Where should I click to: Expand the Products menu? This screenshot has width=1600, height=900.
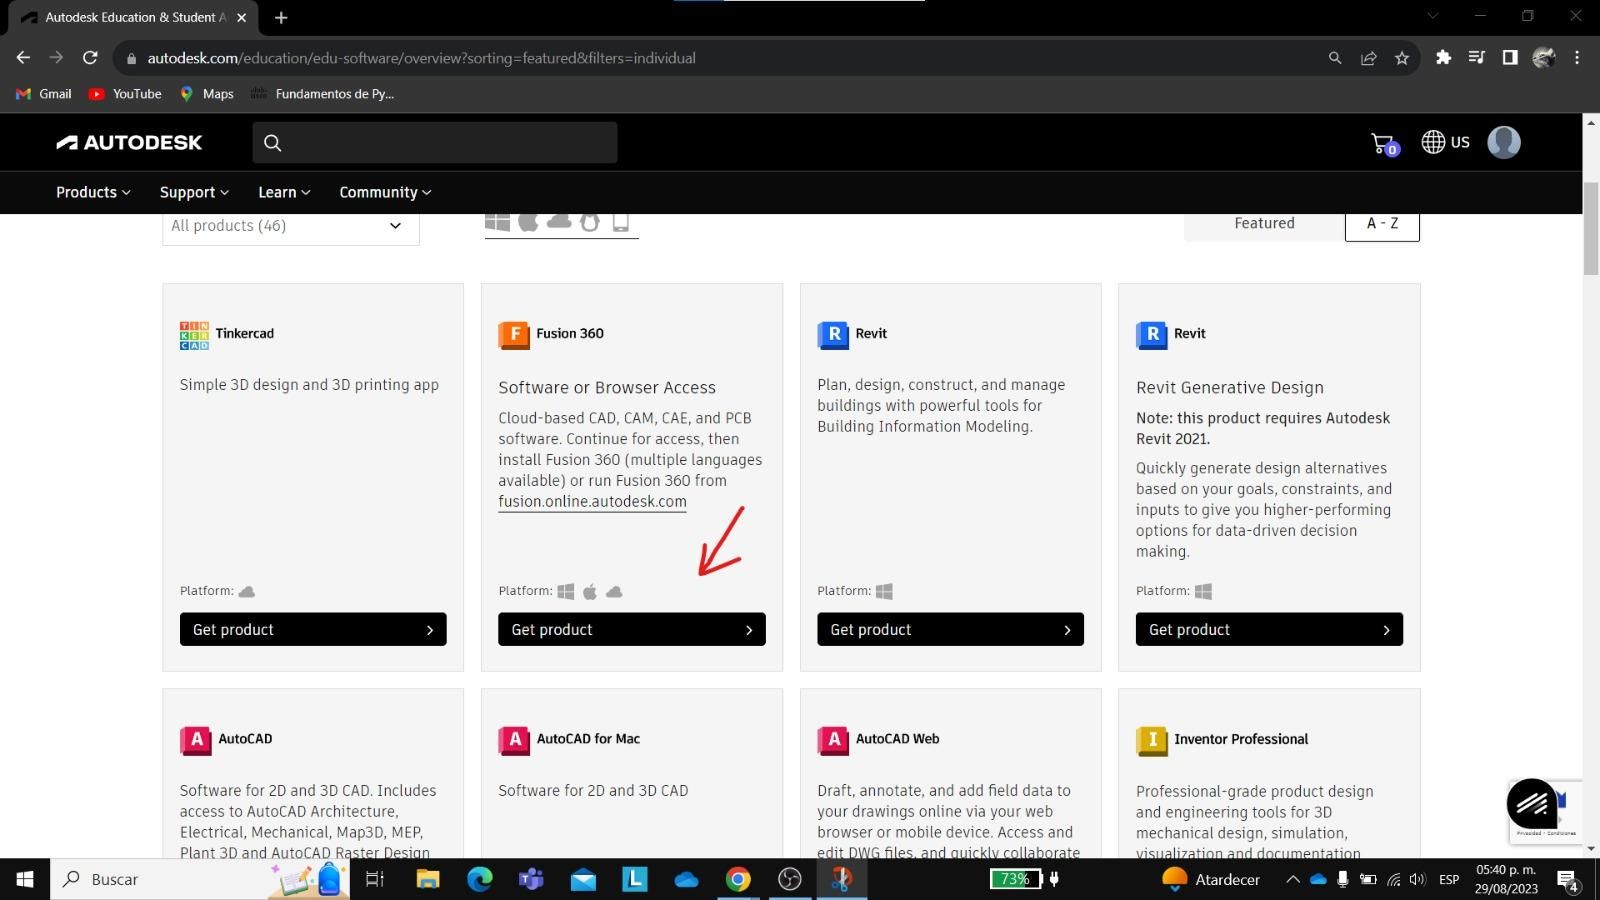coord(93,192)
